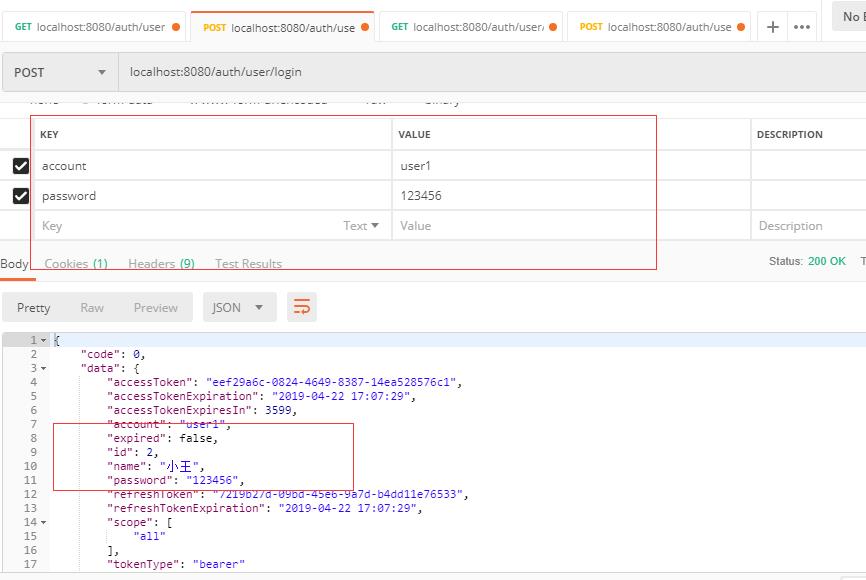Click the request URL field

point(492,72)
